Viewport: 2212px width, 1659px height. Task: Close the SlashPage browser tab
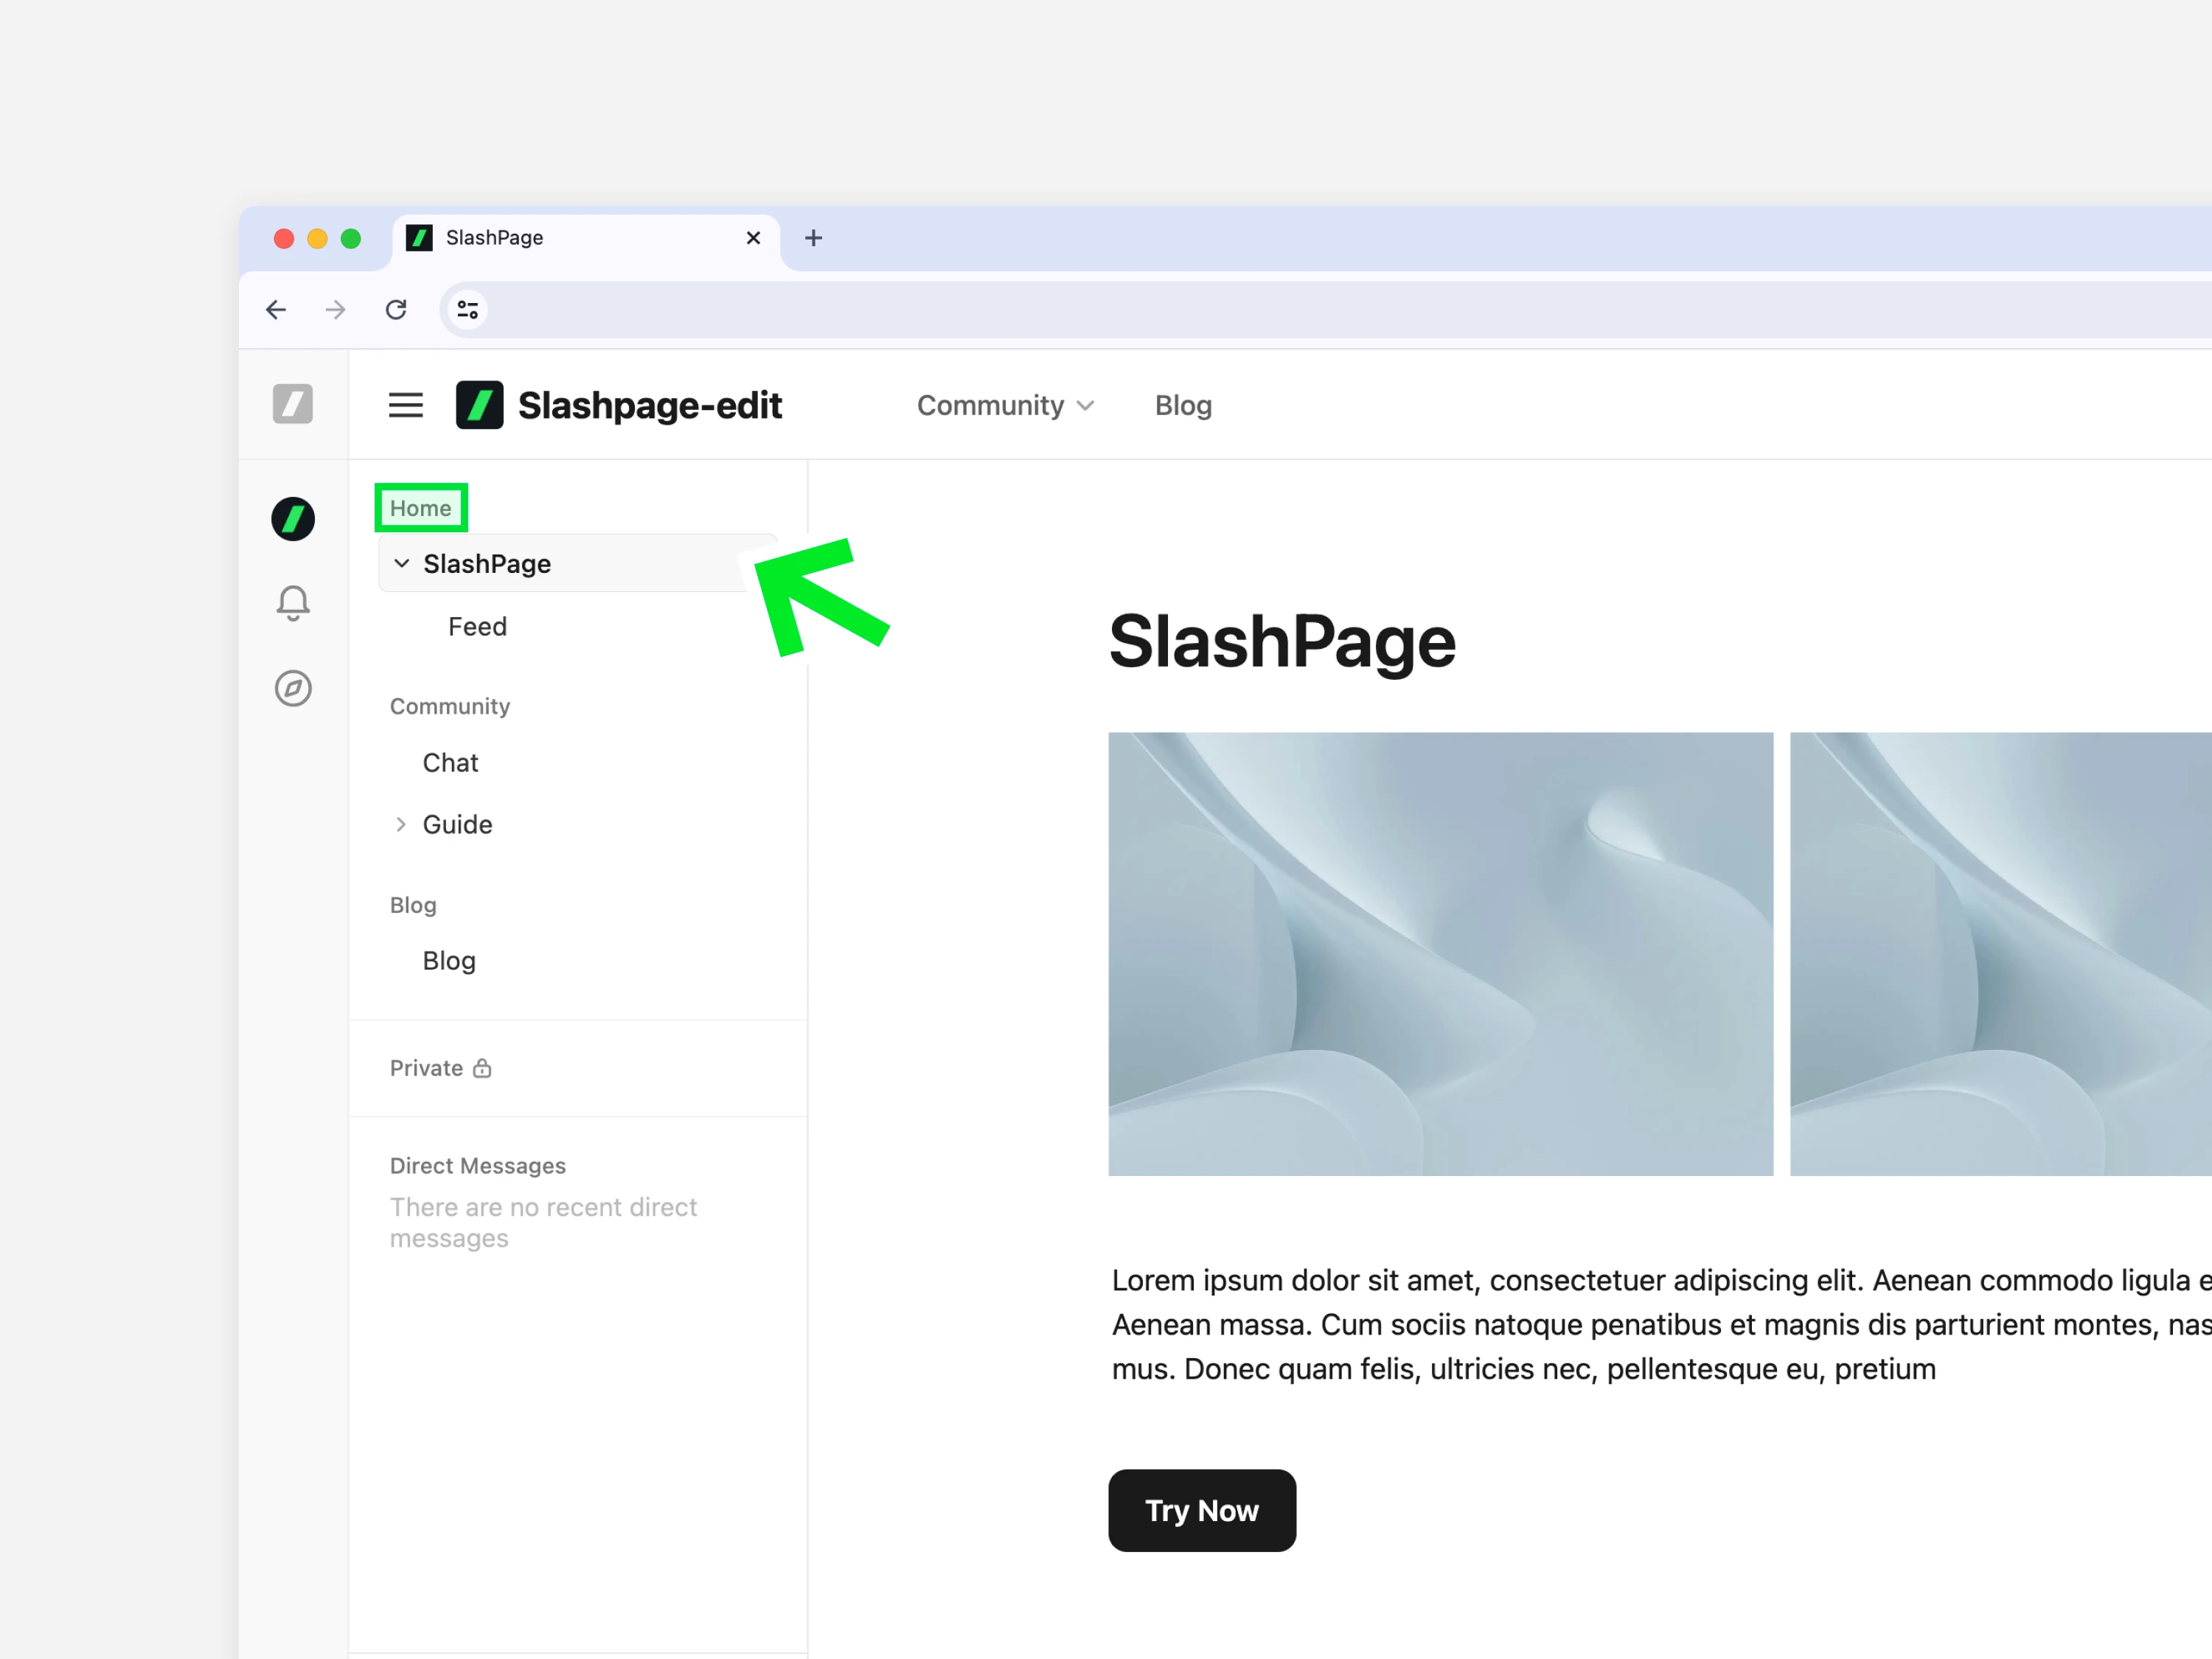(754, 238)
